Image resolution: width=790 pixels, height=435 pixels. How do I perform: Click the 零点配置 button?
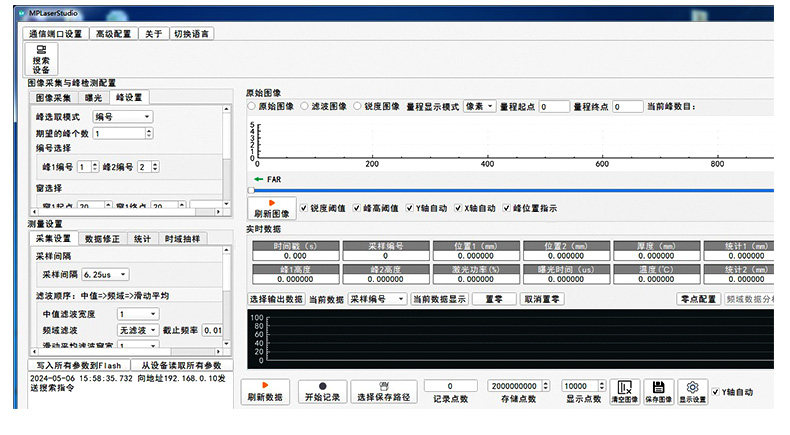[x=699, y=299]
